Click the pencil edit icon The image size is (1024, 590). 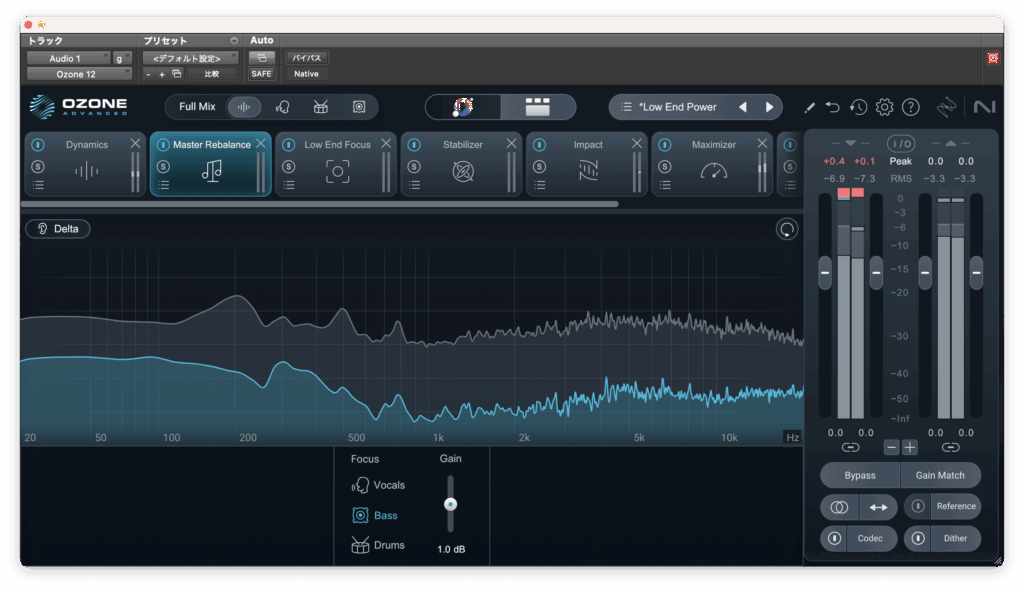click(809, 107)
